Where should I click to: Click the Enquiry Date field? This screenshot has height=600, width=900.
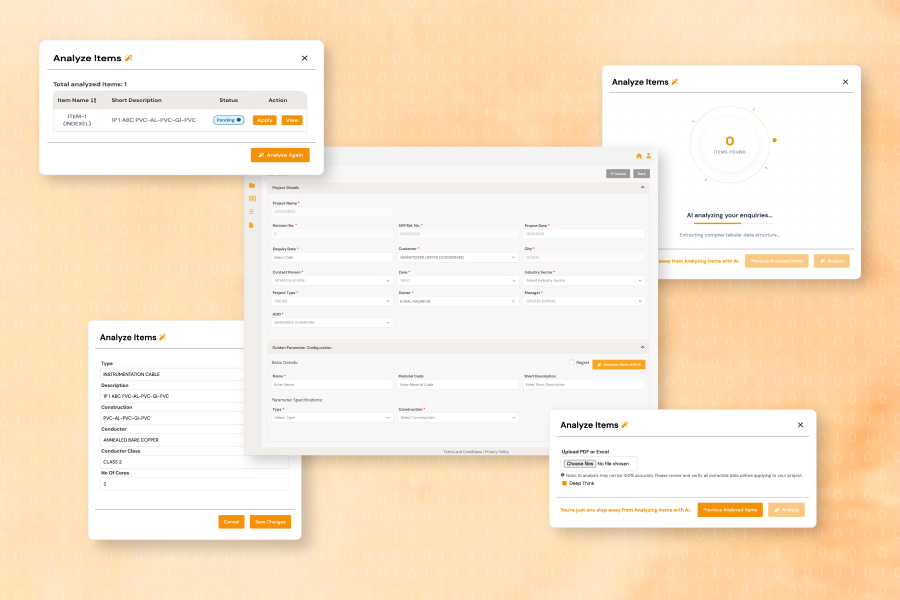332,257
